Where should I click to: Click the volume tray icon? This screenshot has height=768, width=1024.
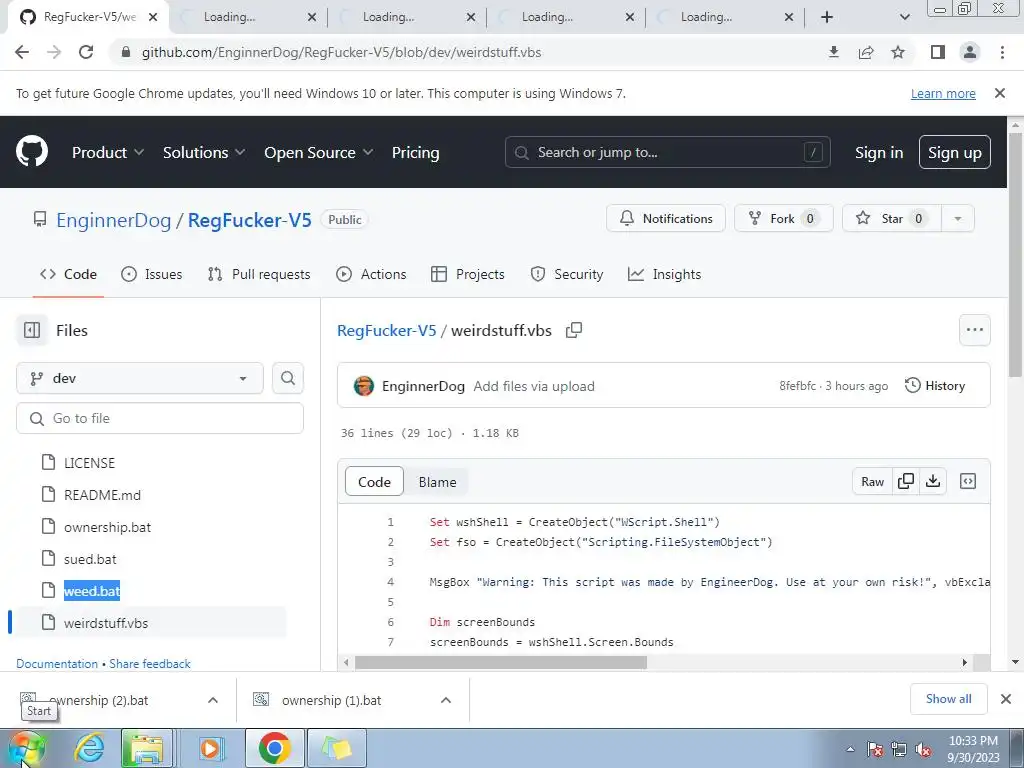point(923,750)
